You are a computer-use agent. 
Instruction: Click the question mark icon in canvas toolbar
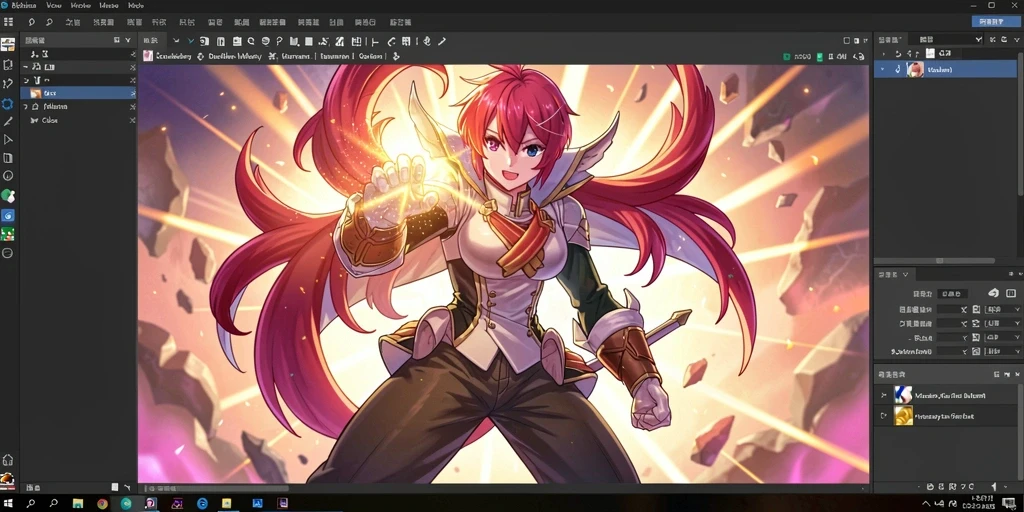(x=280, y=41)
